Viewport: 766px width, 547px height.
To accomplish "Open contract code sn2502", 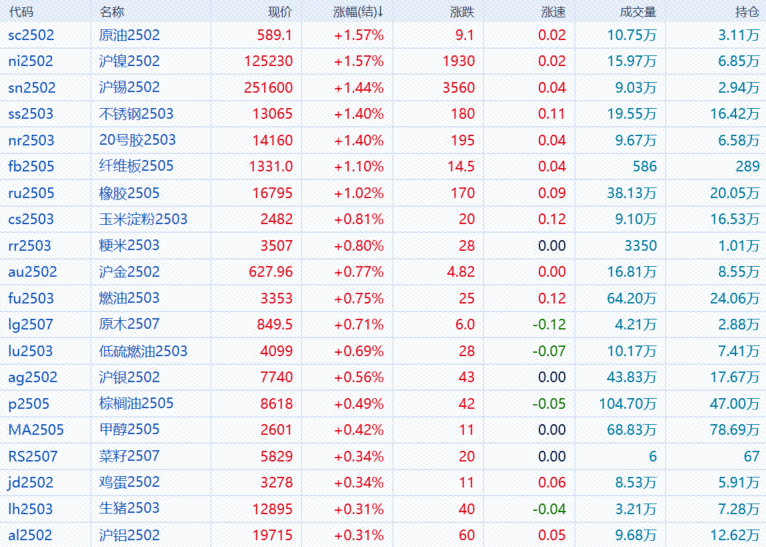I will [32, 87].
